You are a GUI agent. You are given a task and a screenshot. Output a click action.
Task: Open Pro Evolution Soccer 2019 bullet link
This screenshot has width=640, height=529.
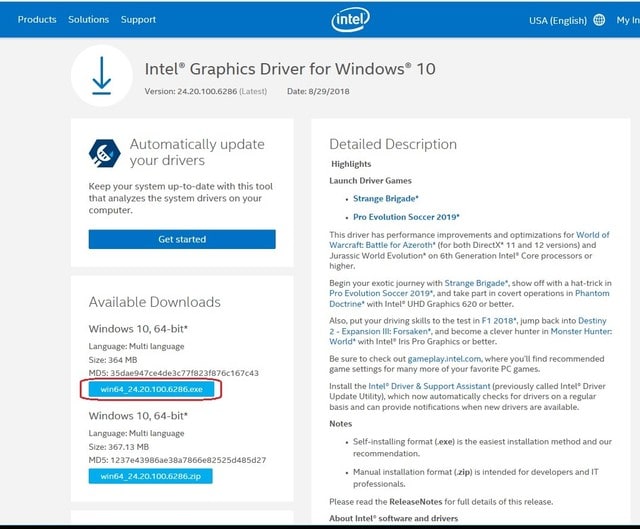tap(406, 217)
